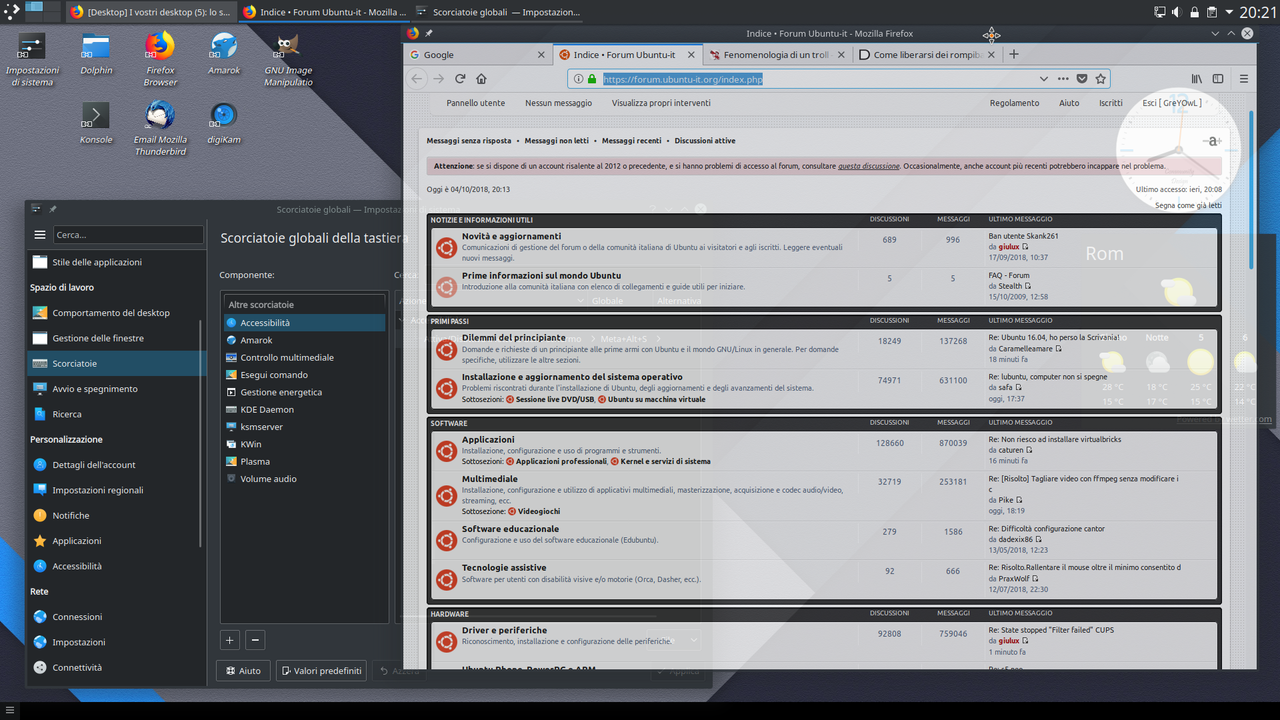This screenshot has width=1280, height=720.
Task: Switch to the Google tab
Action: point(479,55)
